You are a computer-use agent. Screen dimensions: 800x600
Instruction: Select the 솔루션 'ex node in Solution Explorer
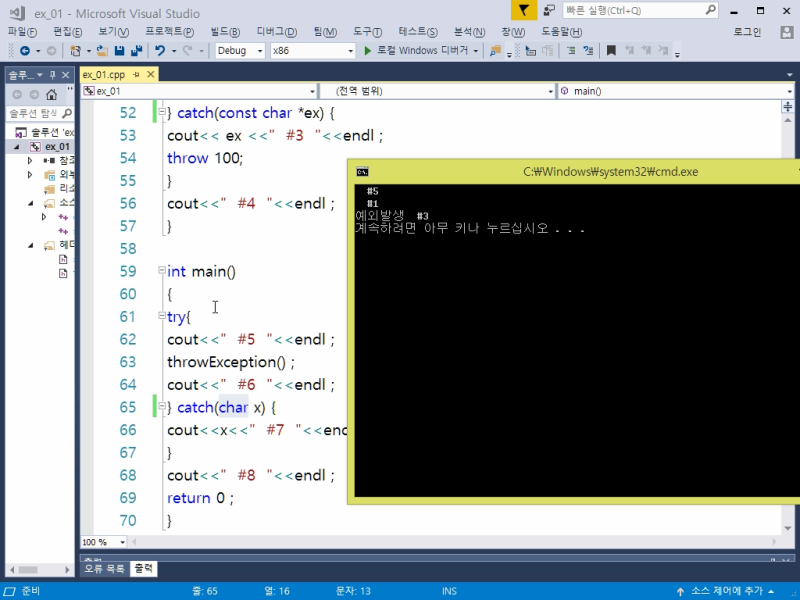(x=45, y=133)
